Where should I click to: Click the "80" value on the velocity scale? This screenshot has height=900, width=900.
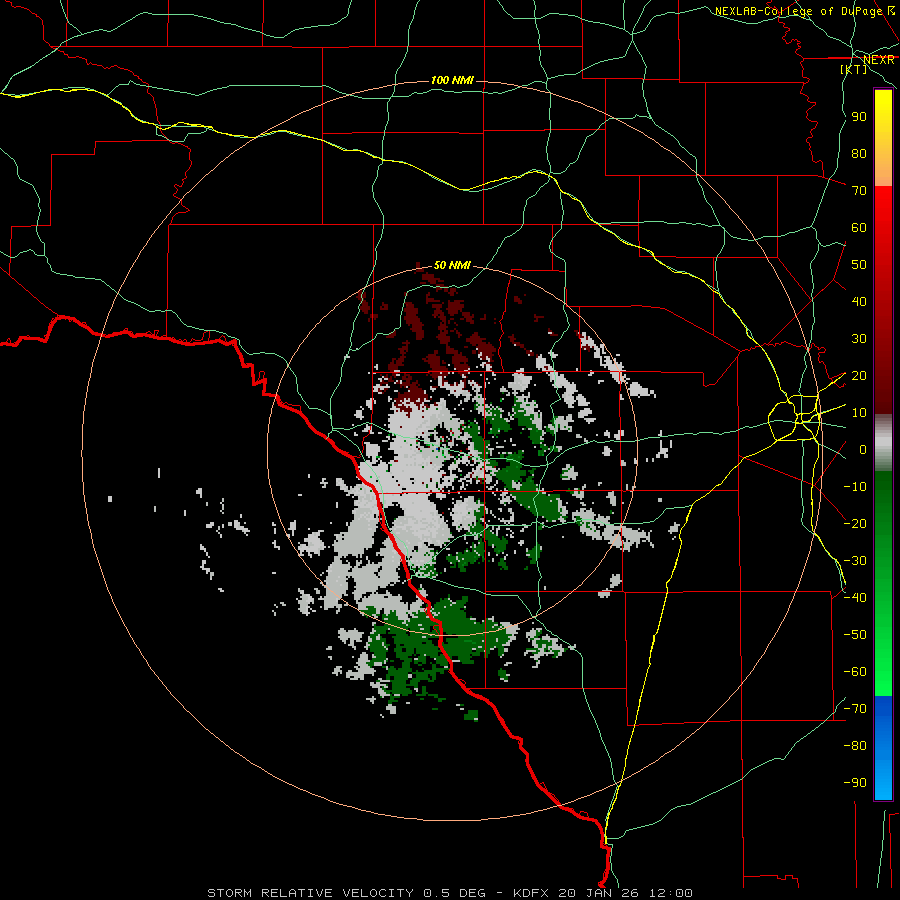(x=859, y=153)
